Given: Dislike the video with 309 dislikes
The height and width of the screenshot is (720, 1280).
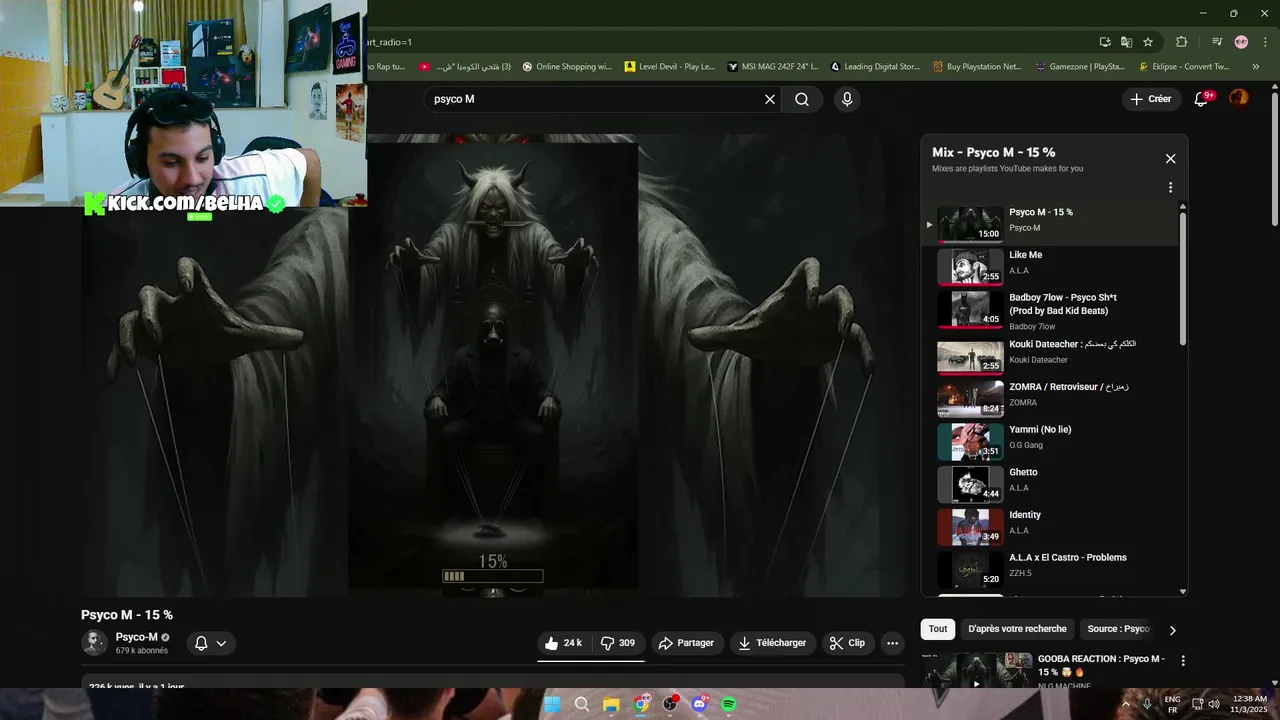Looking at the screenshot, I should pos(618,643).
